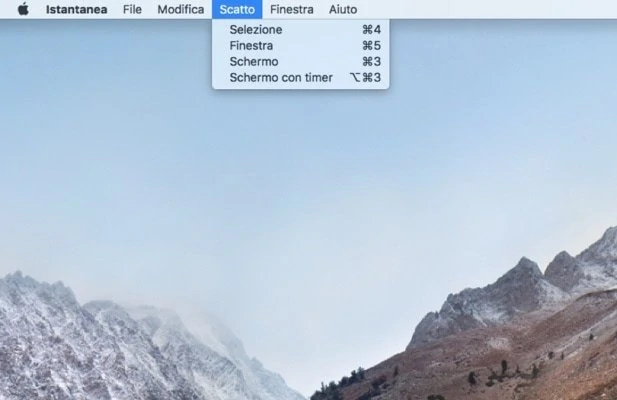Open the Aiuto menu

tap(343, 9)
